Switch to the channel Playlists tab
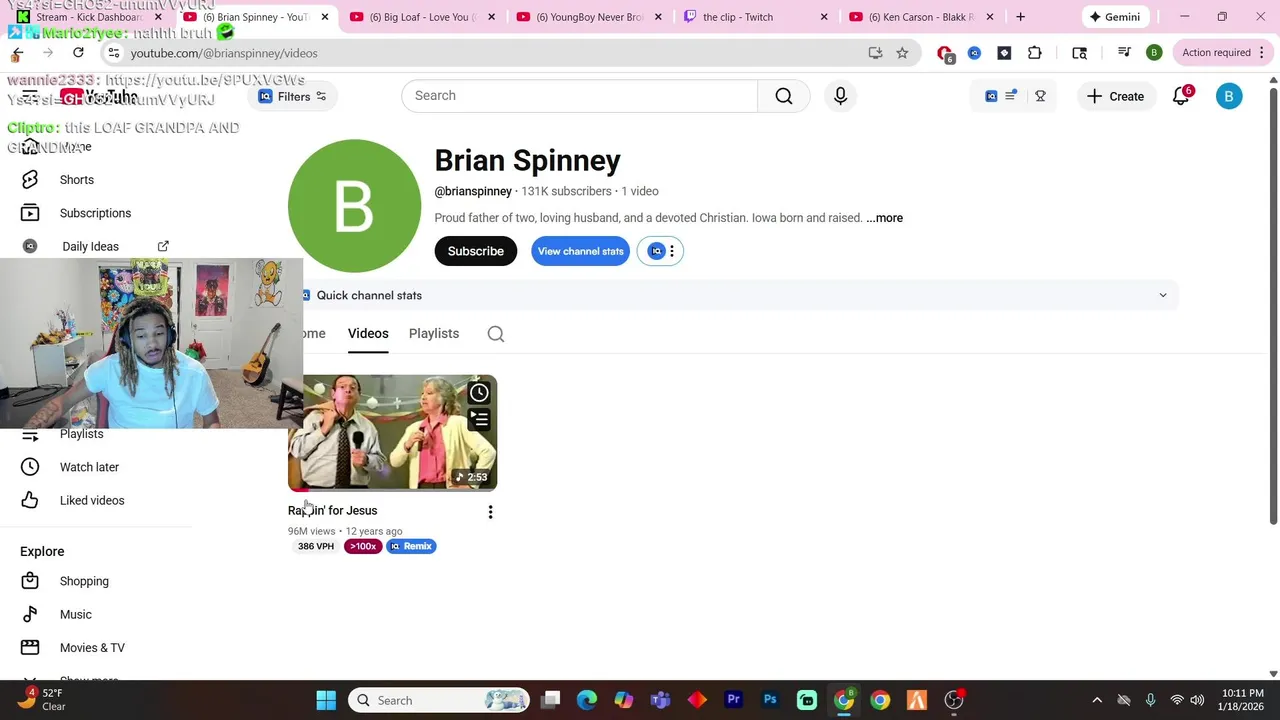This screenshot has height=720, width=1280. [434, 334]
